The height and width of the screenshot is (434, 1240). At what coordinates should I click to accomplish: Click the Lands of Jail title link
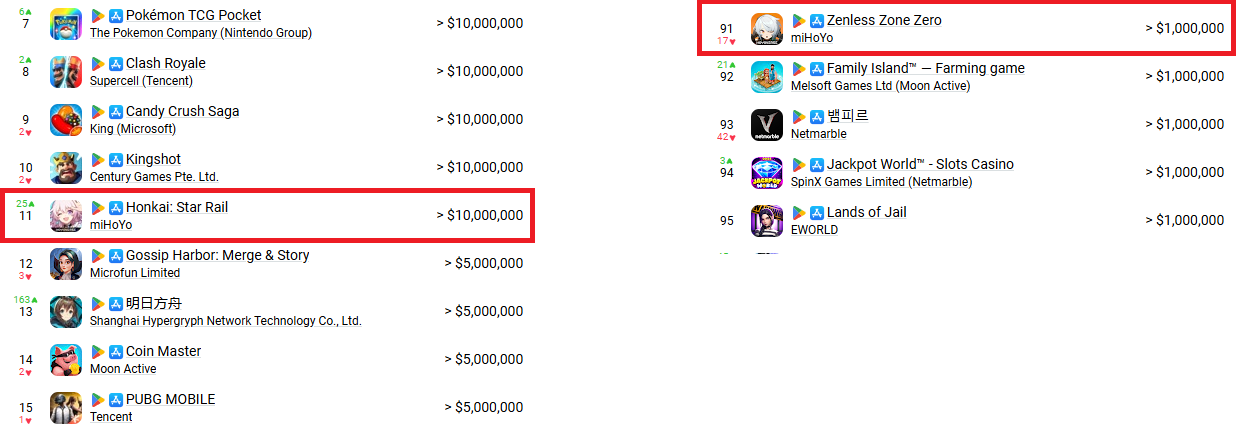pyautogui.click(x=867, y=212)
